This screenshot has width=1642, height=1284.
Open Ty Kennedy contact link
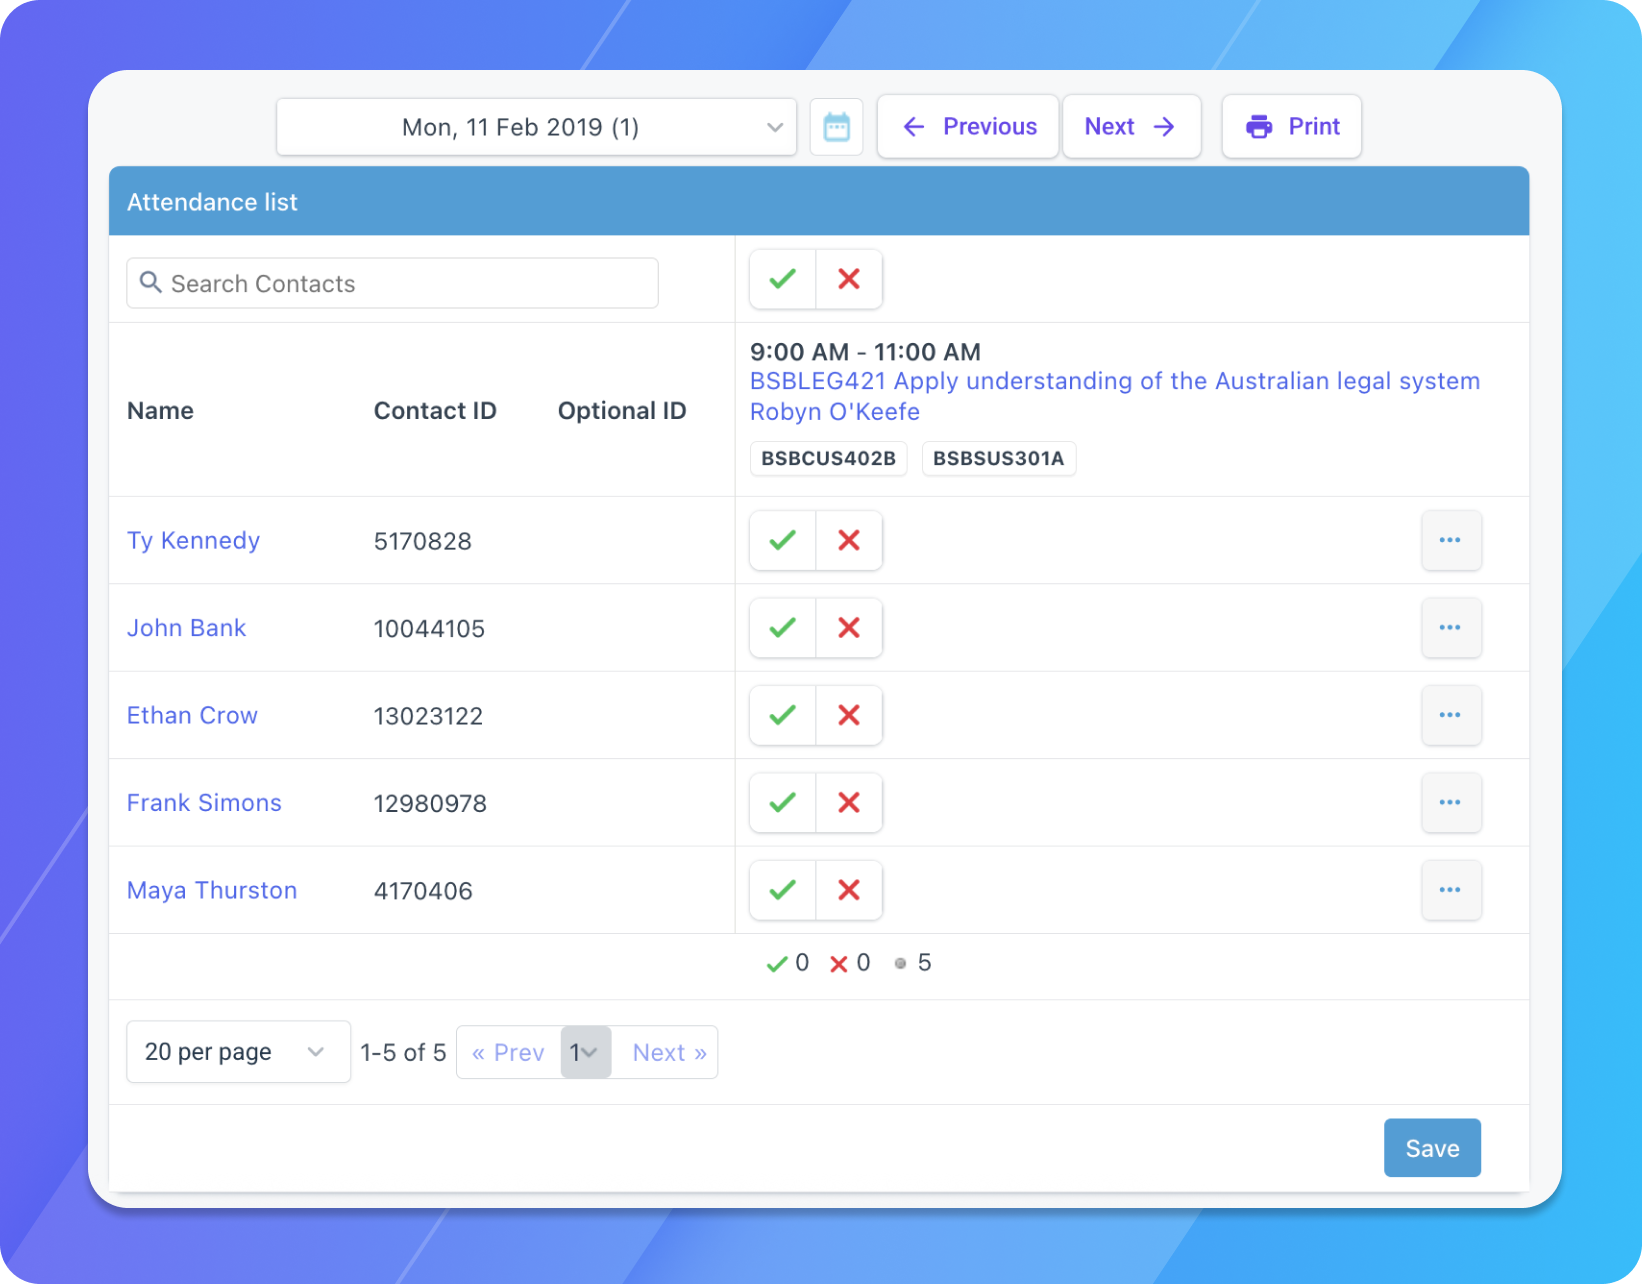[193, 541]
